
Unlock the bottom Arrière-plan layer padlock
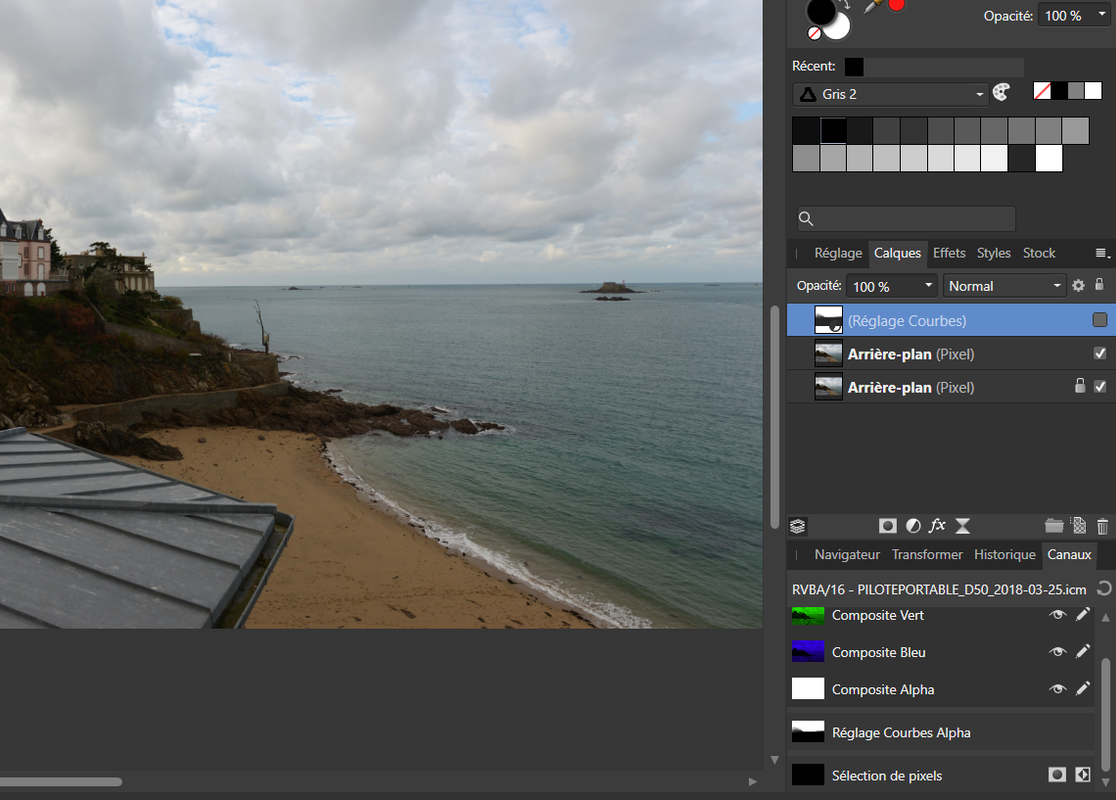tap(1080, 386)
